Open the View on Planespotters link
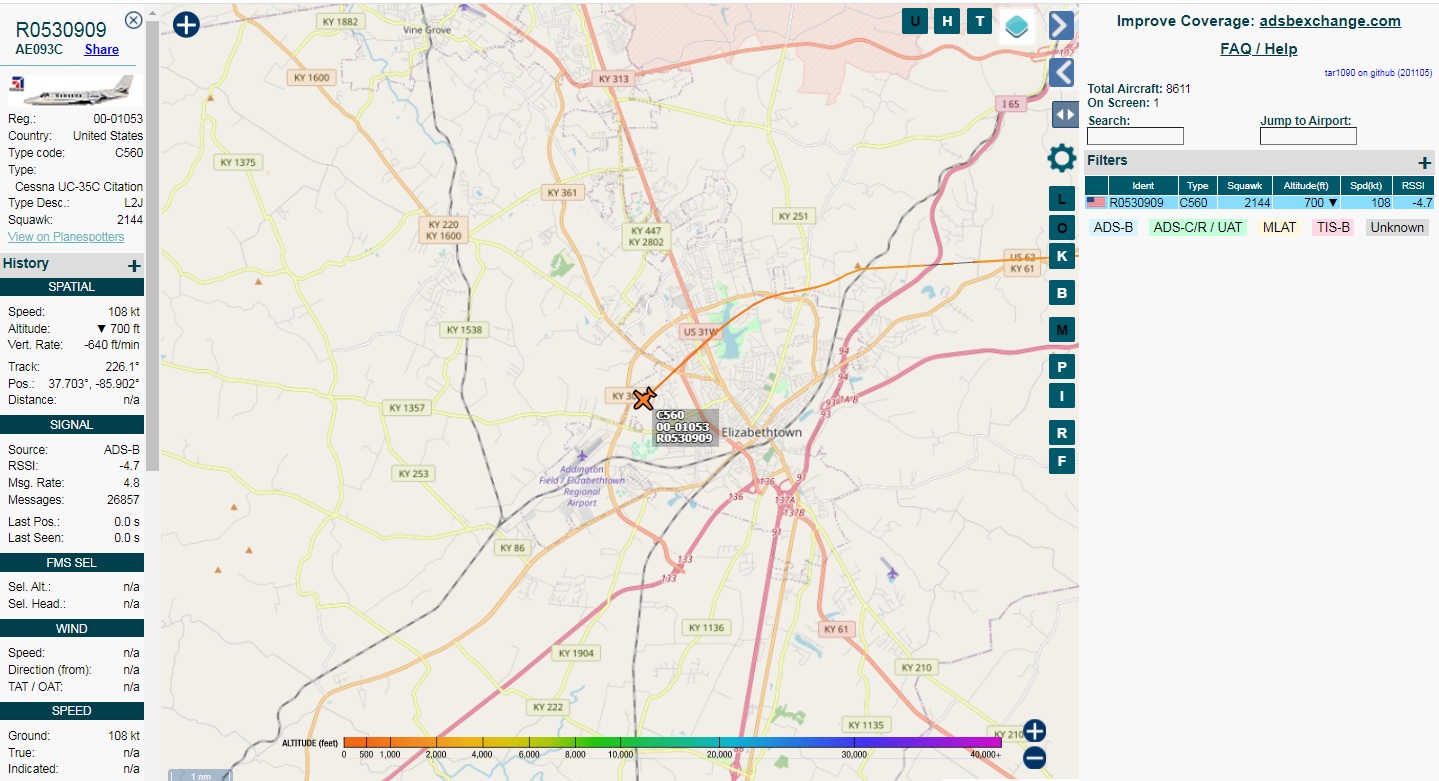This screenshot has height=781, width=1439. [x=66, y=237]
